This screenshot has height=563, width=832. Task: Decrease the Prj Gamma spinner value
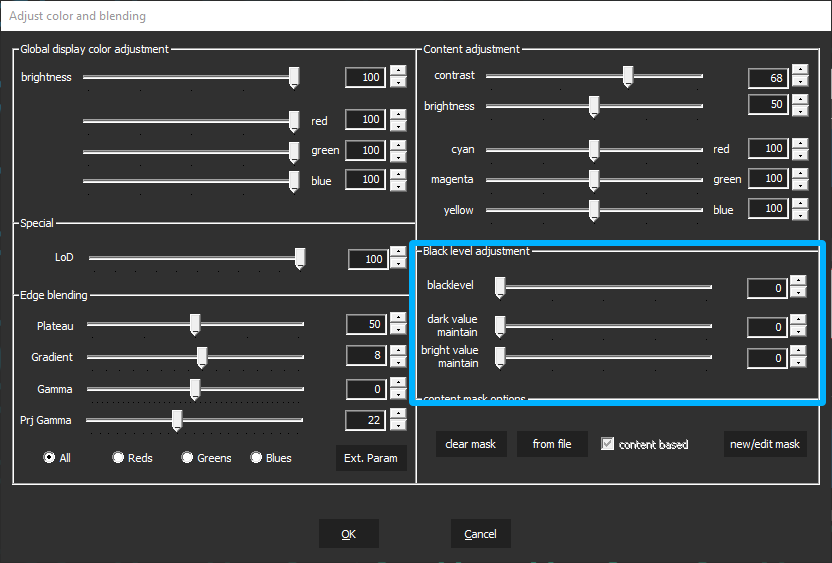point(398,426)
